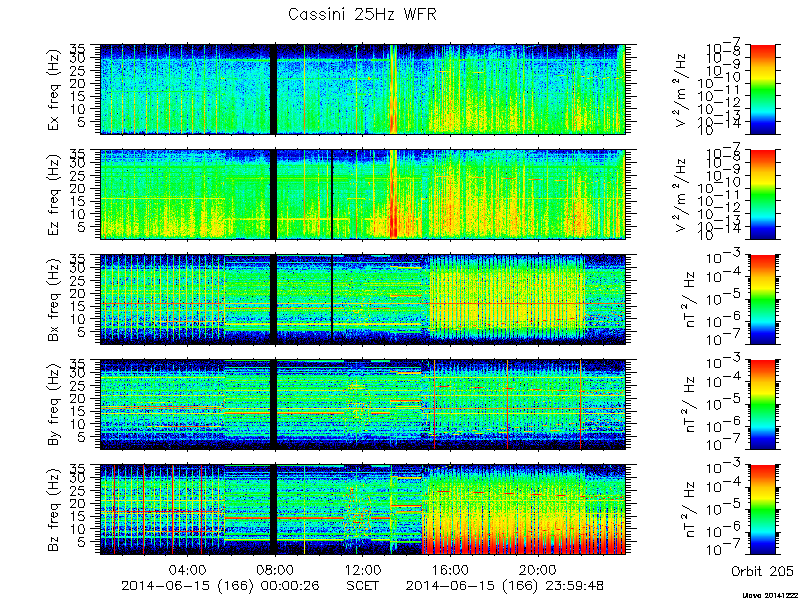The height and width of the screenshot is (600, 800).
Task: Click the "By freq (Hz)" axis label
Action: tap(55, 405)
